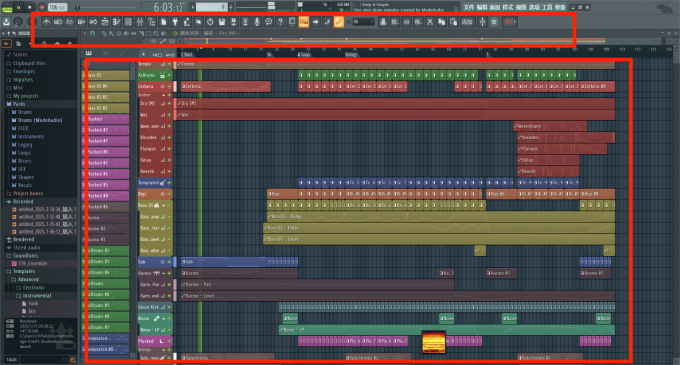Screen dimensions: 680x365
Task: Mute the Cerbera track
Action: pos(170,86)
